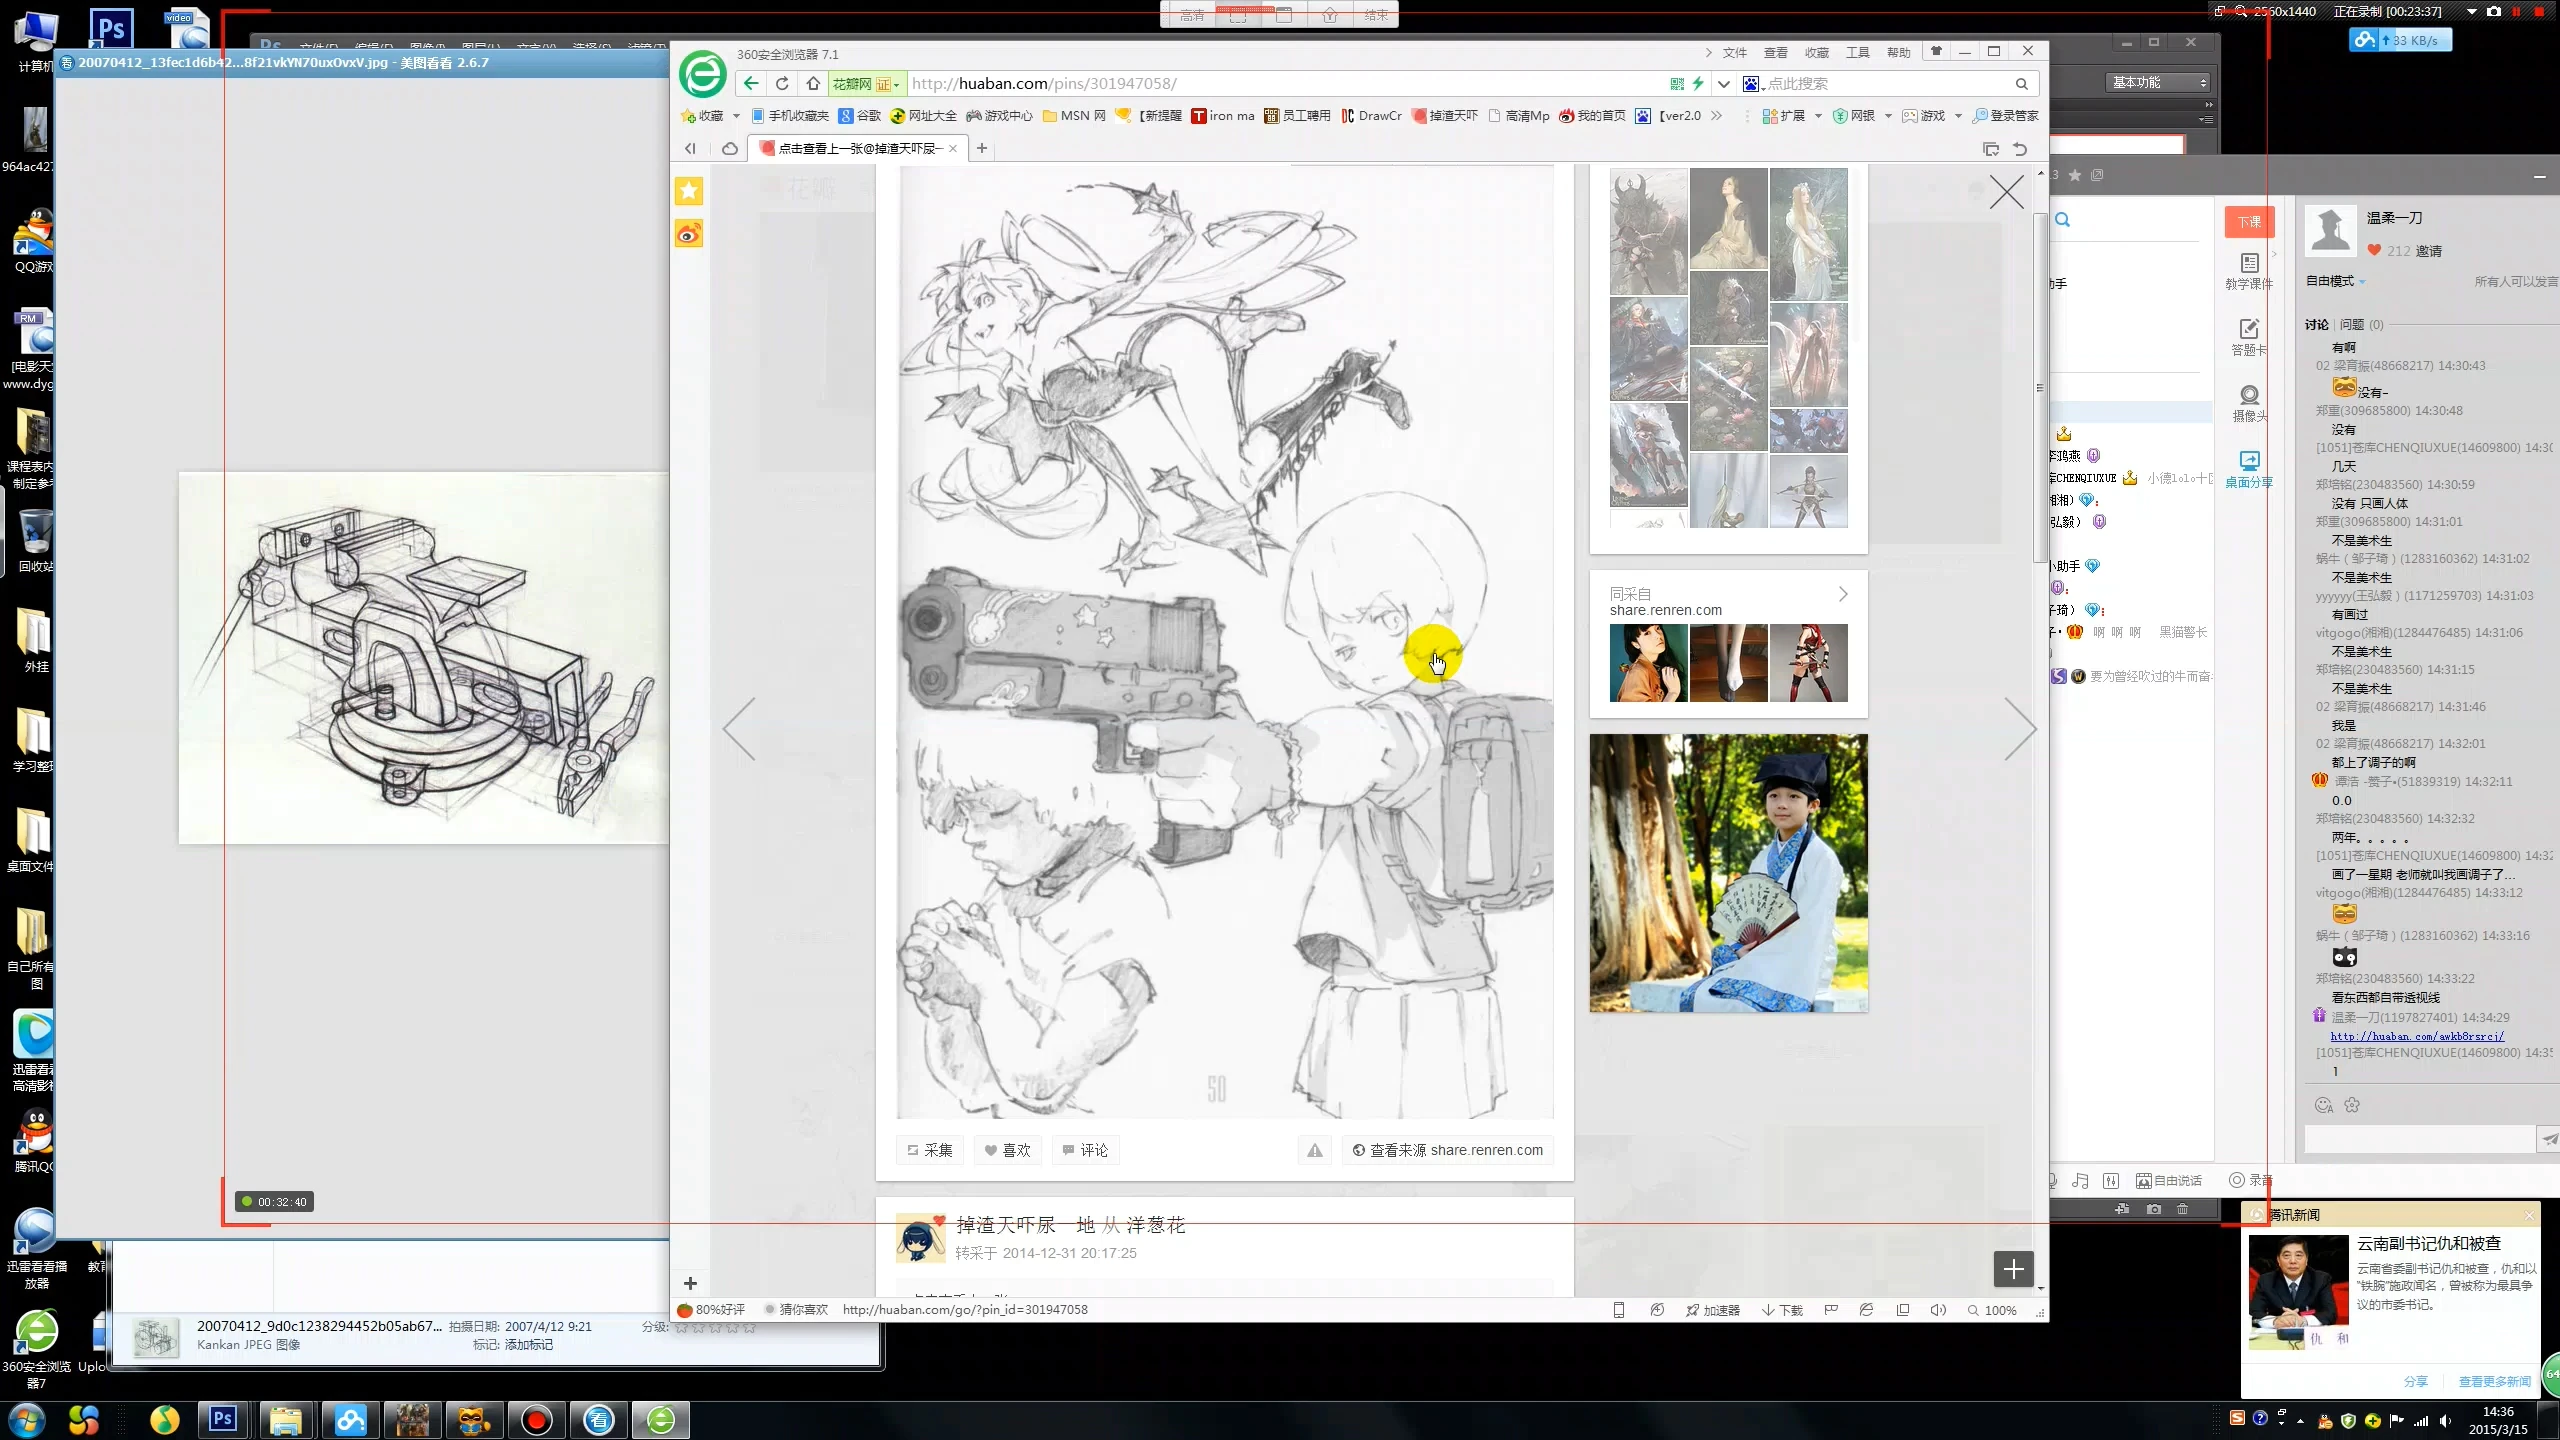2560x1440 pixels.
Task: Expand the 游戏 games dropdown
Action: pos(1958,116)
